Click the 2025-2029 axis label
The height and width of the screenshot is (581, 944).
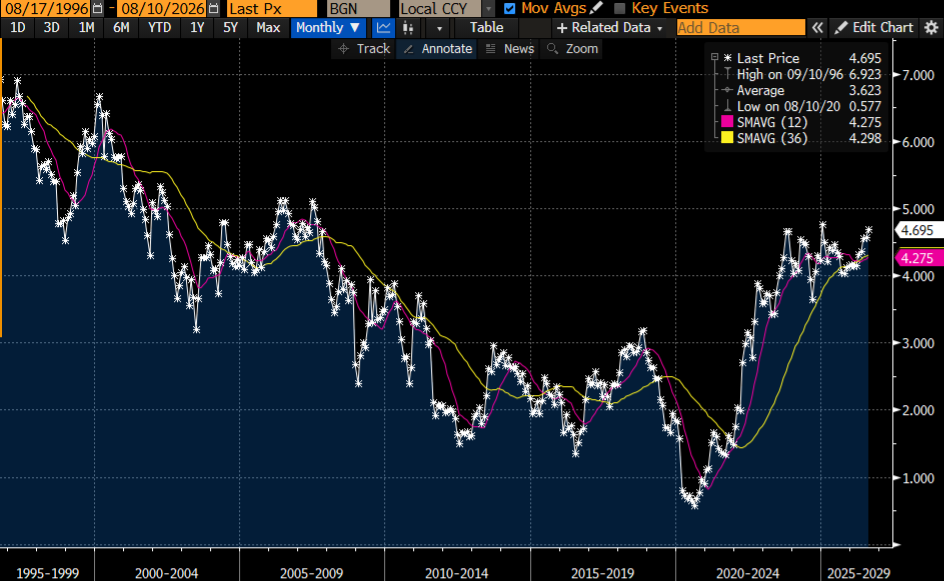(x=859, y=573)
